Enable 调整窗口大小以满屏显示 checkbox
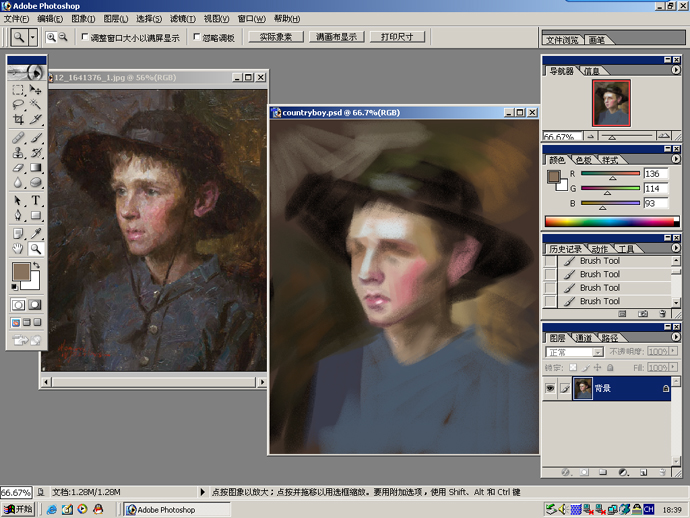 coord(85,37)
